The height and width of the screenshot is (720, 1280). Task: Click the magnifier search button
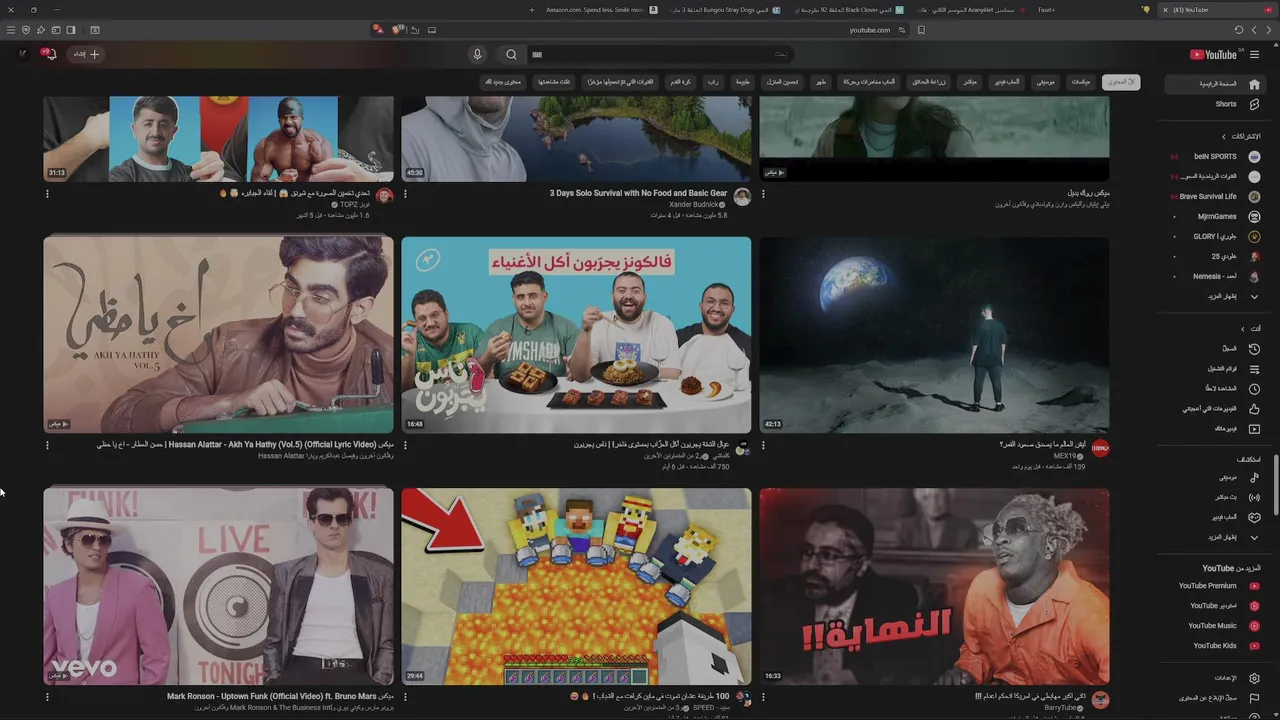pos(511,55)
